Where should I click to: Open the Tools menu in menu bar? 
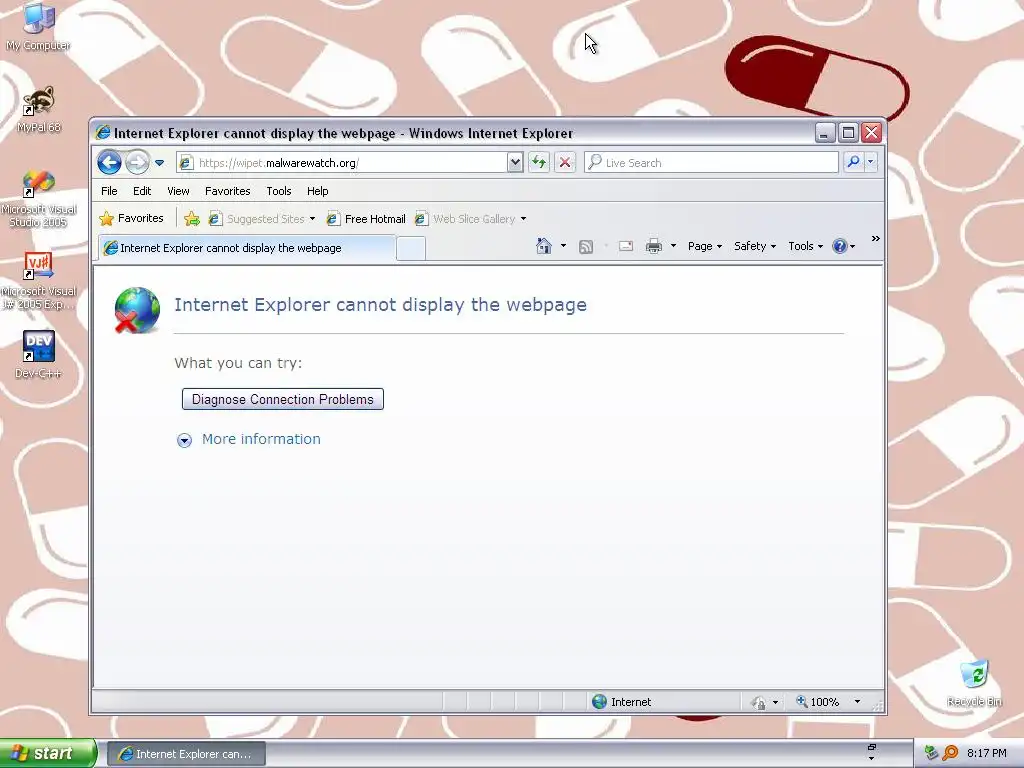(x=279, y=191)
